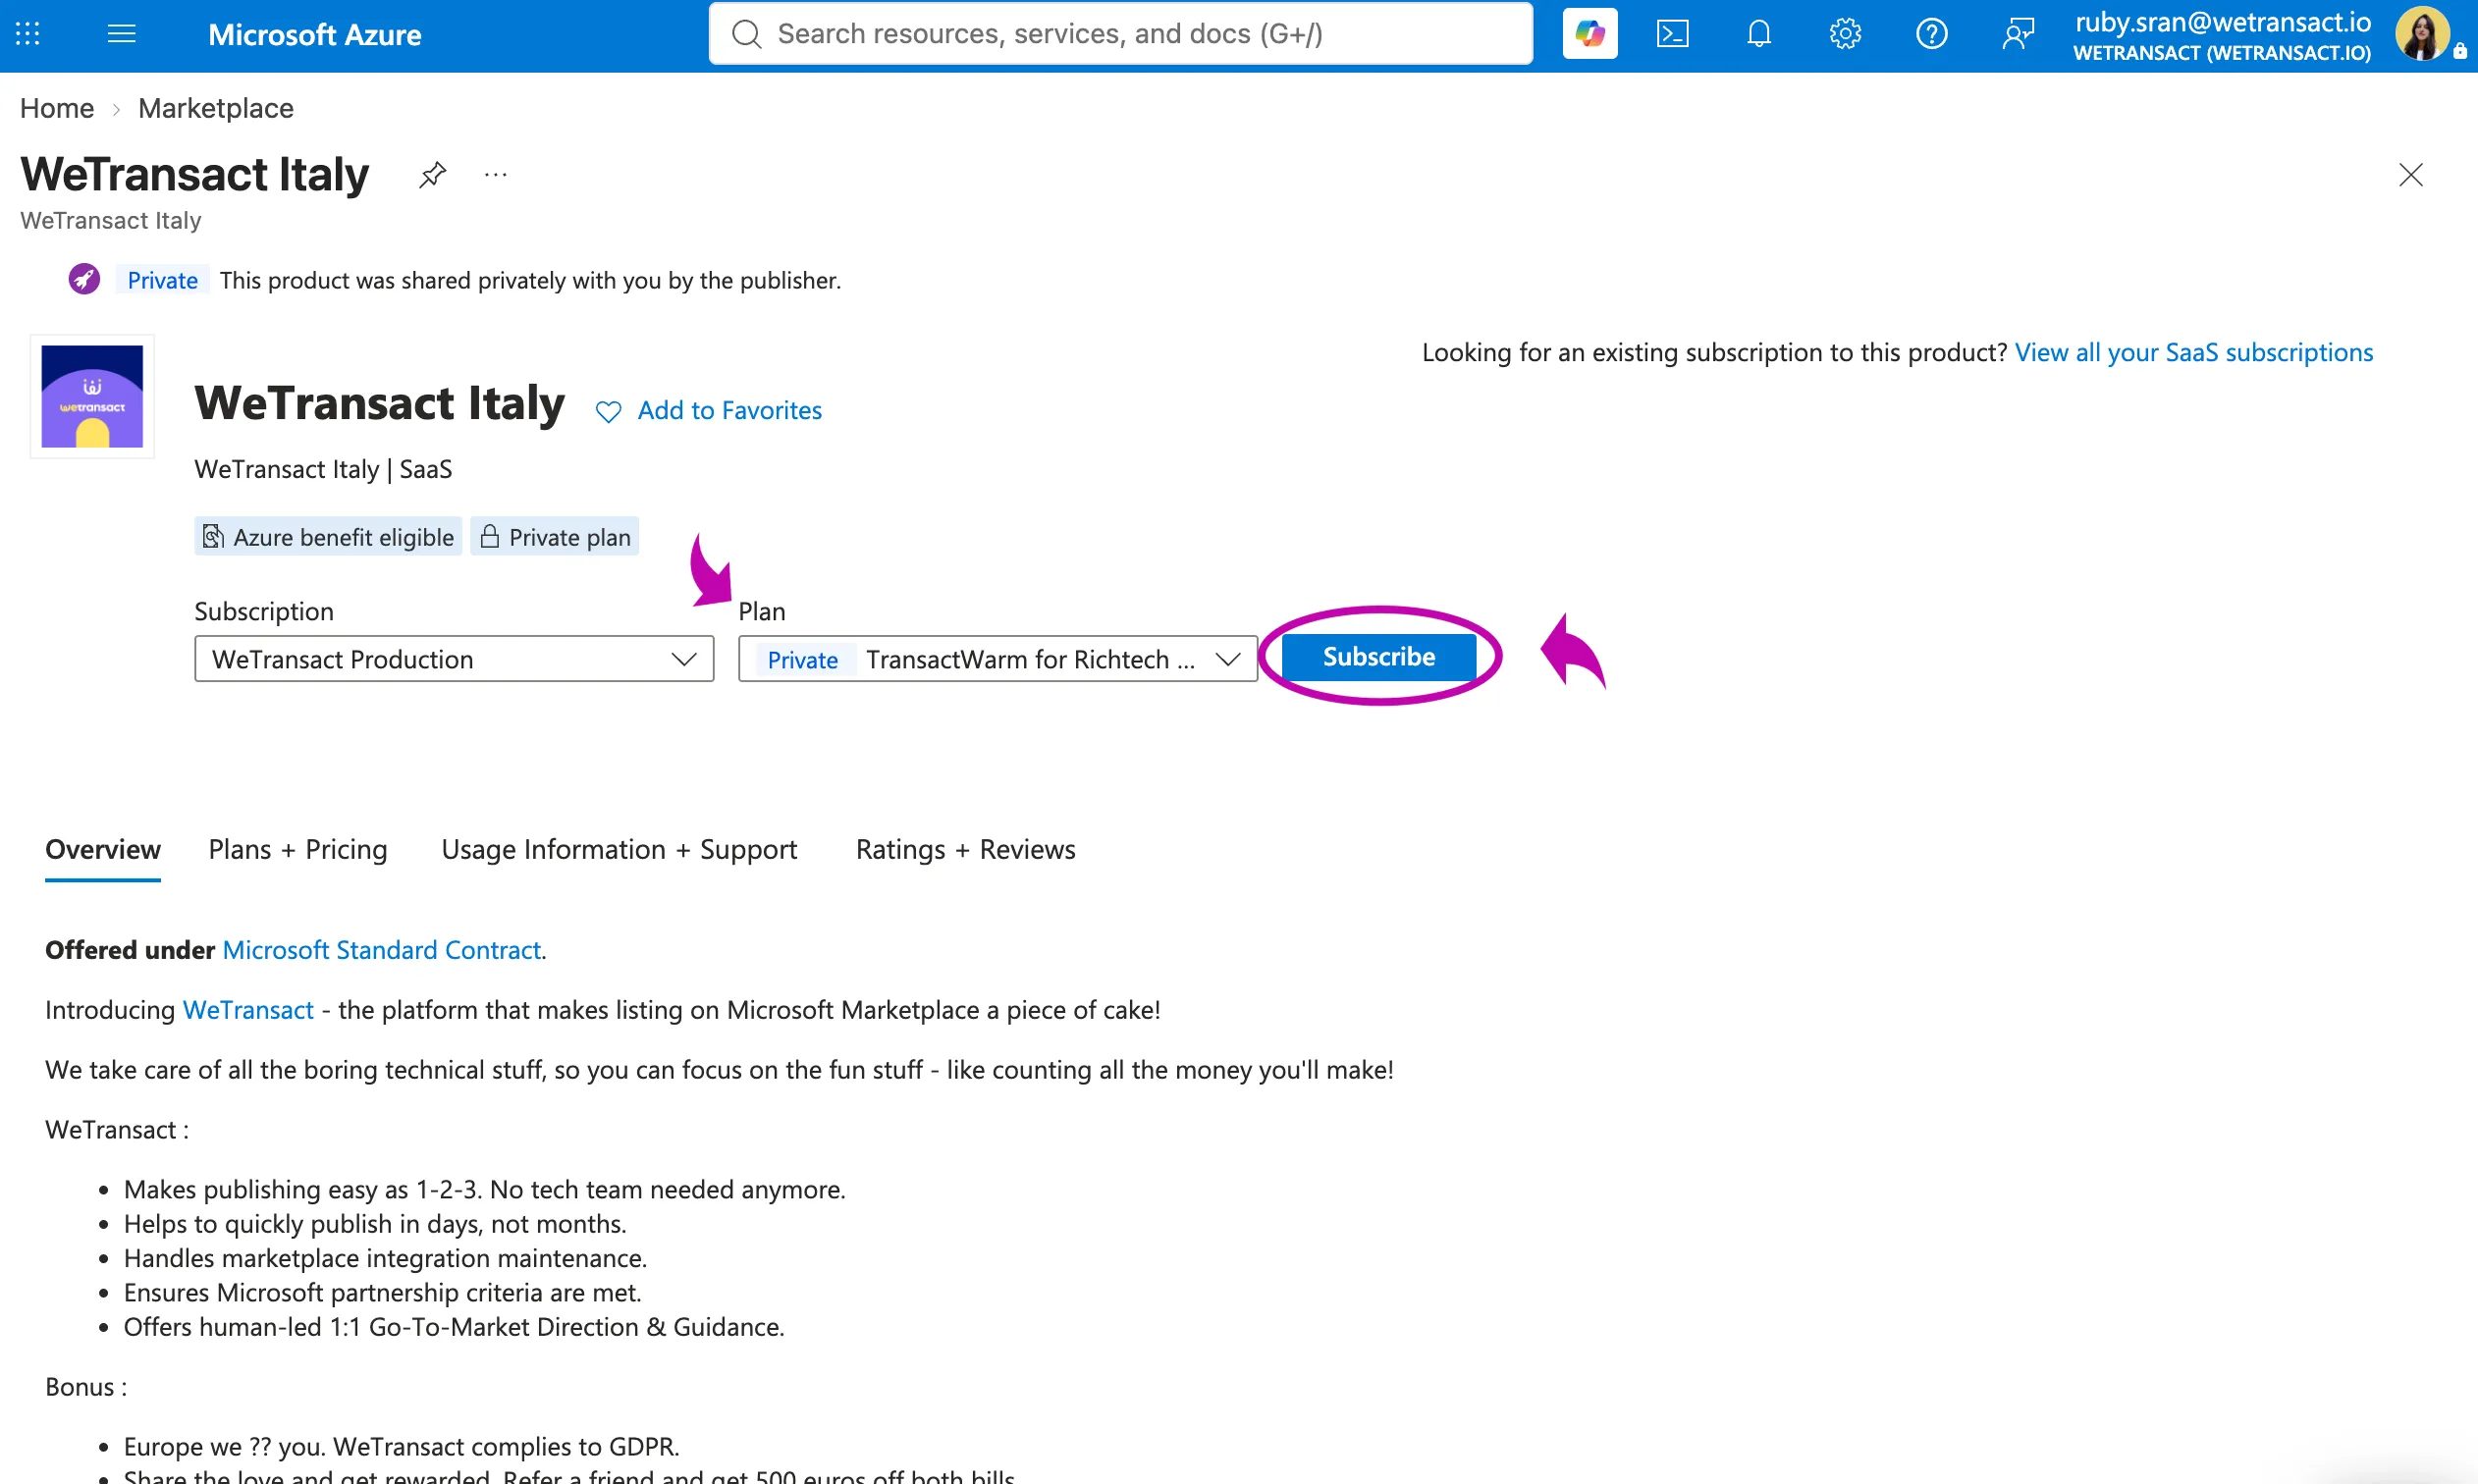Open View all your SaaS subscriptions link
Image resolution: width=2478 pixels, height=1484 pixels.
coord(2193,352)
